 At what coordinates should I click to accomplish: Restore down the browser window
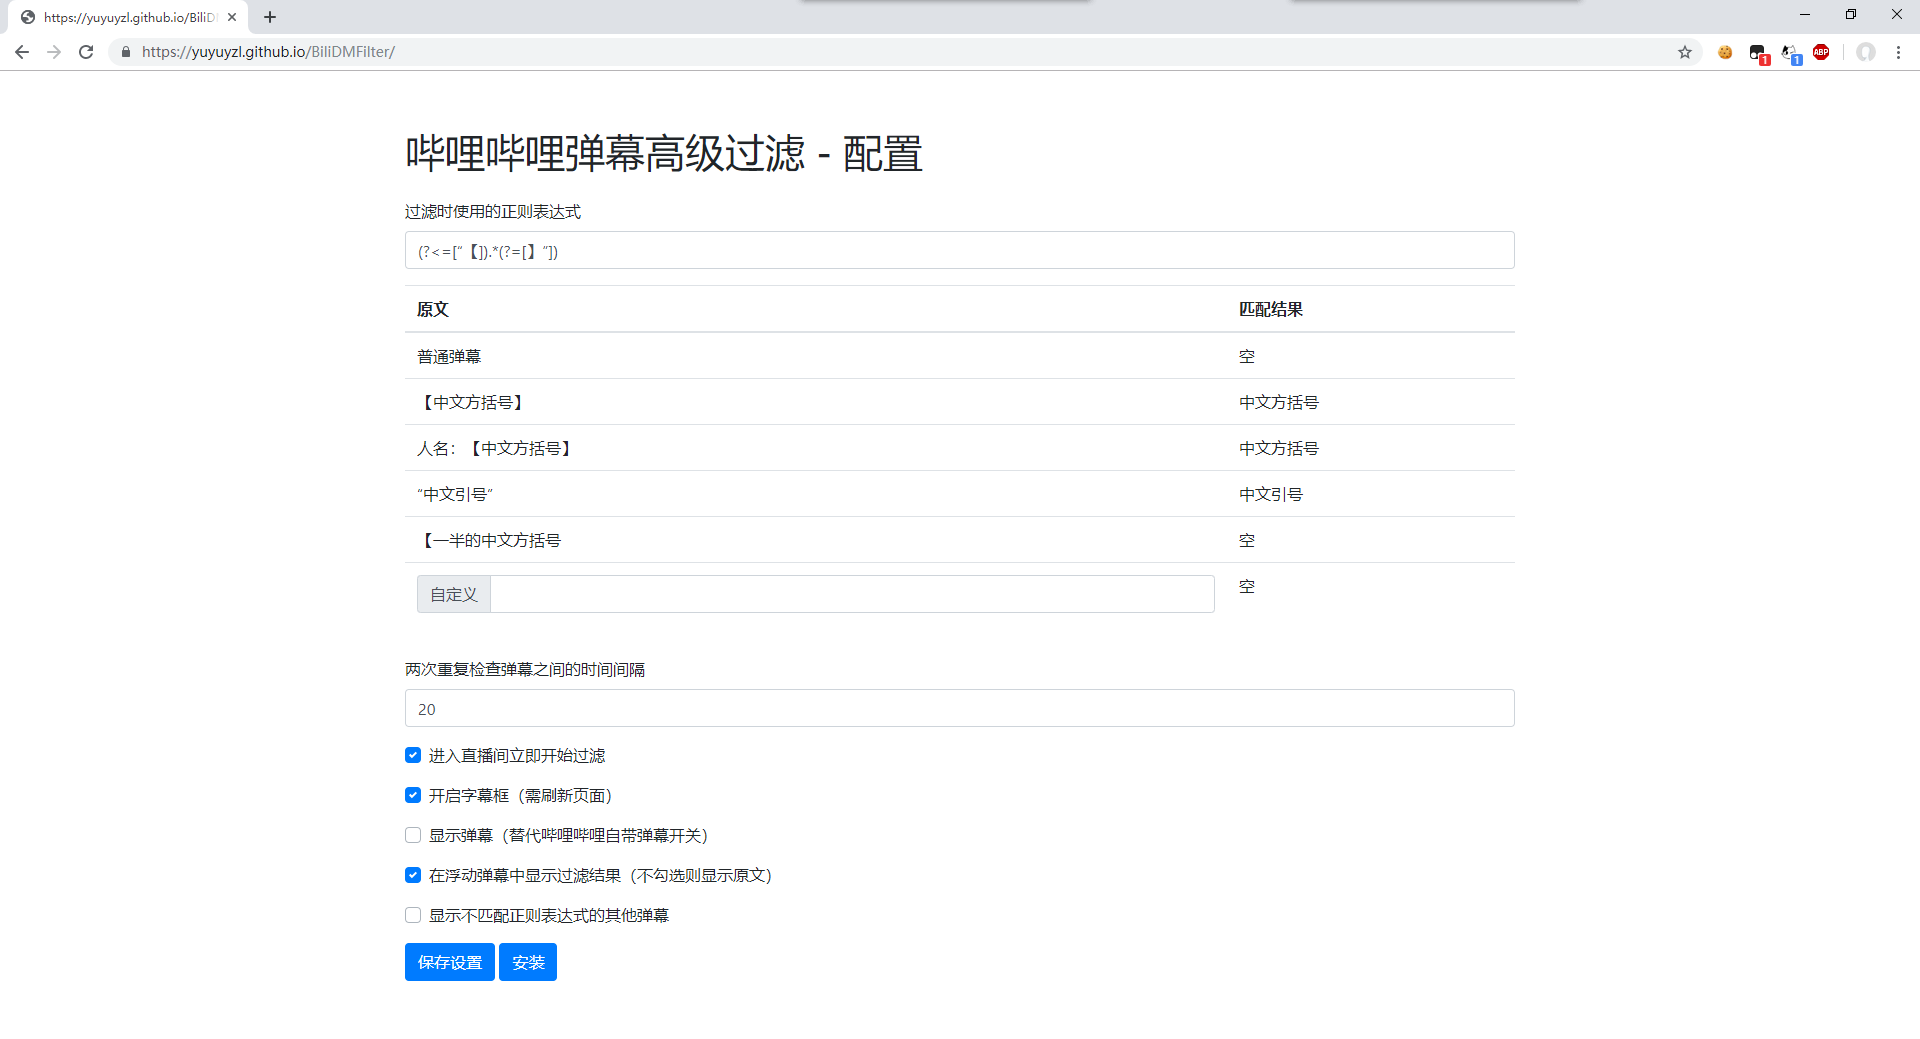pyautogui.click(x=1851, y=14)
